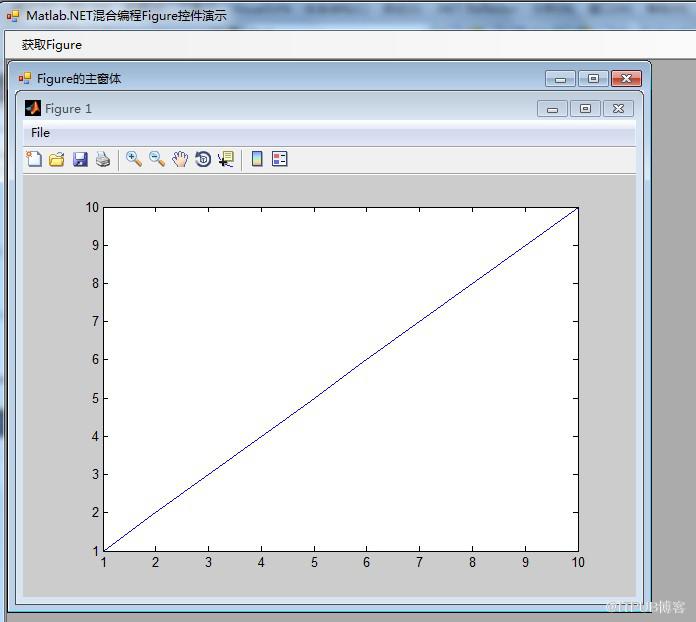Select the Rotate 3D tool
The height and width of the screenshot is (622, 696).
[203, 159]
